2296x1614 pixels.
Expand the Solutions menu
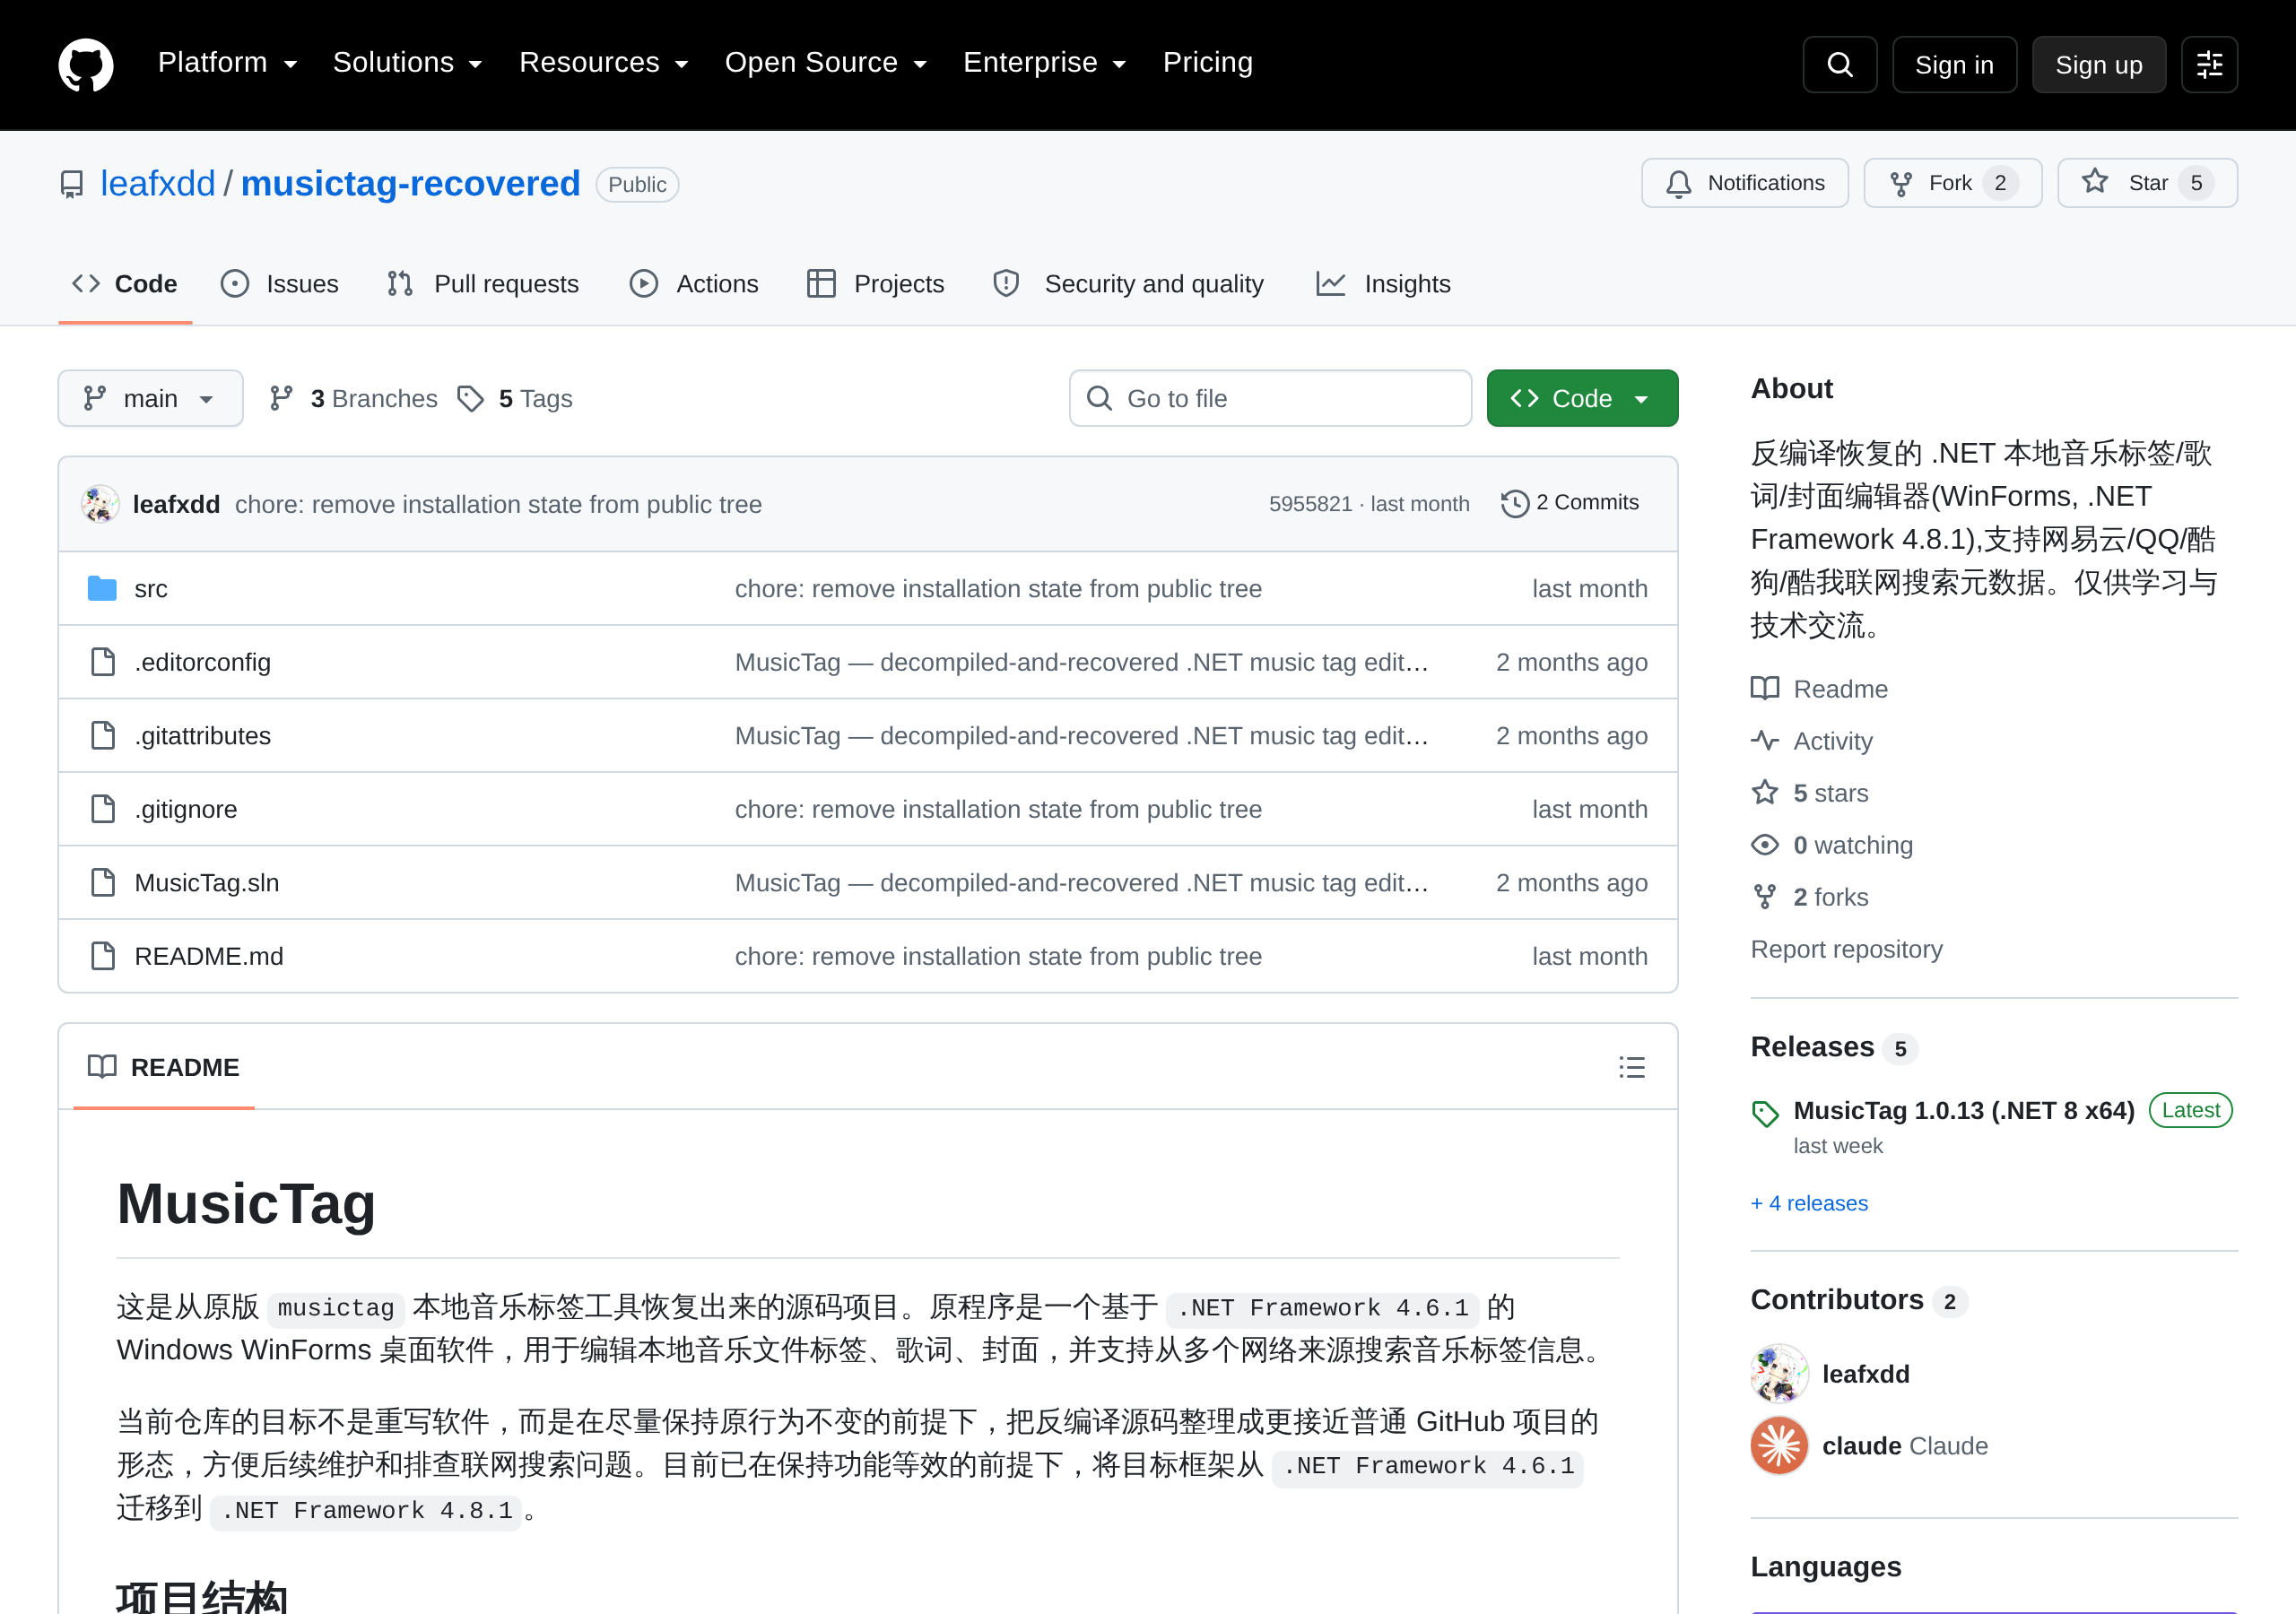click(x=408, y=63)
